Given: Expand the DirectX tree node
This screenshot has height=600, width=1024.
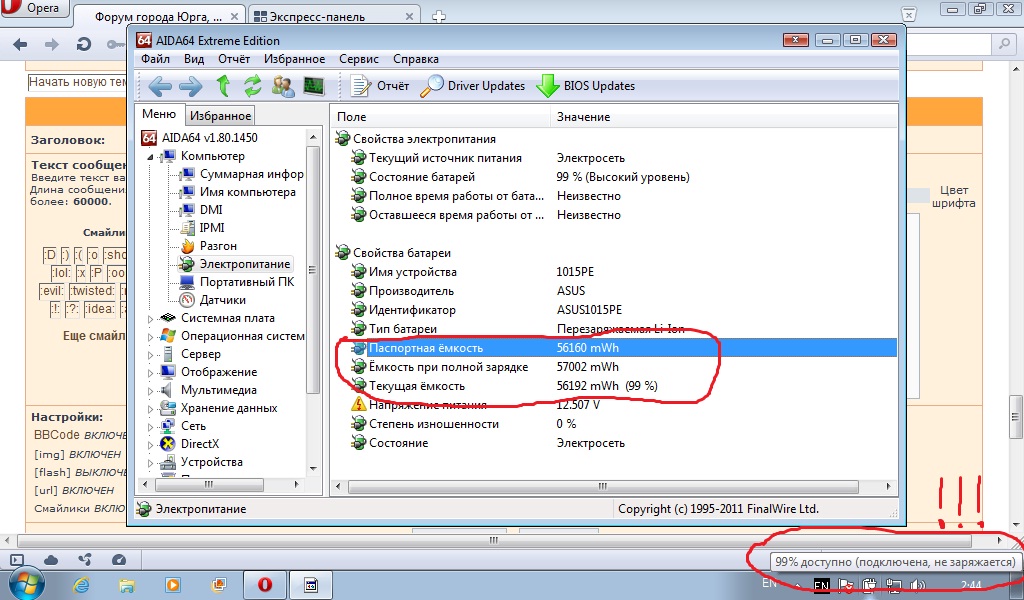Looking at the screenshot, I should tap(152, 445).
